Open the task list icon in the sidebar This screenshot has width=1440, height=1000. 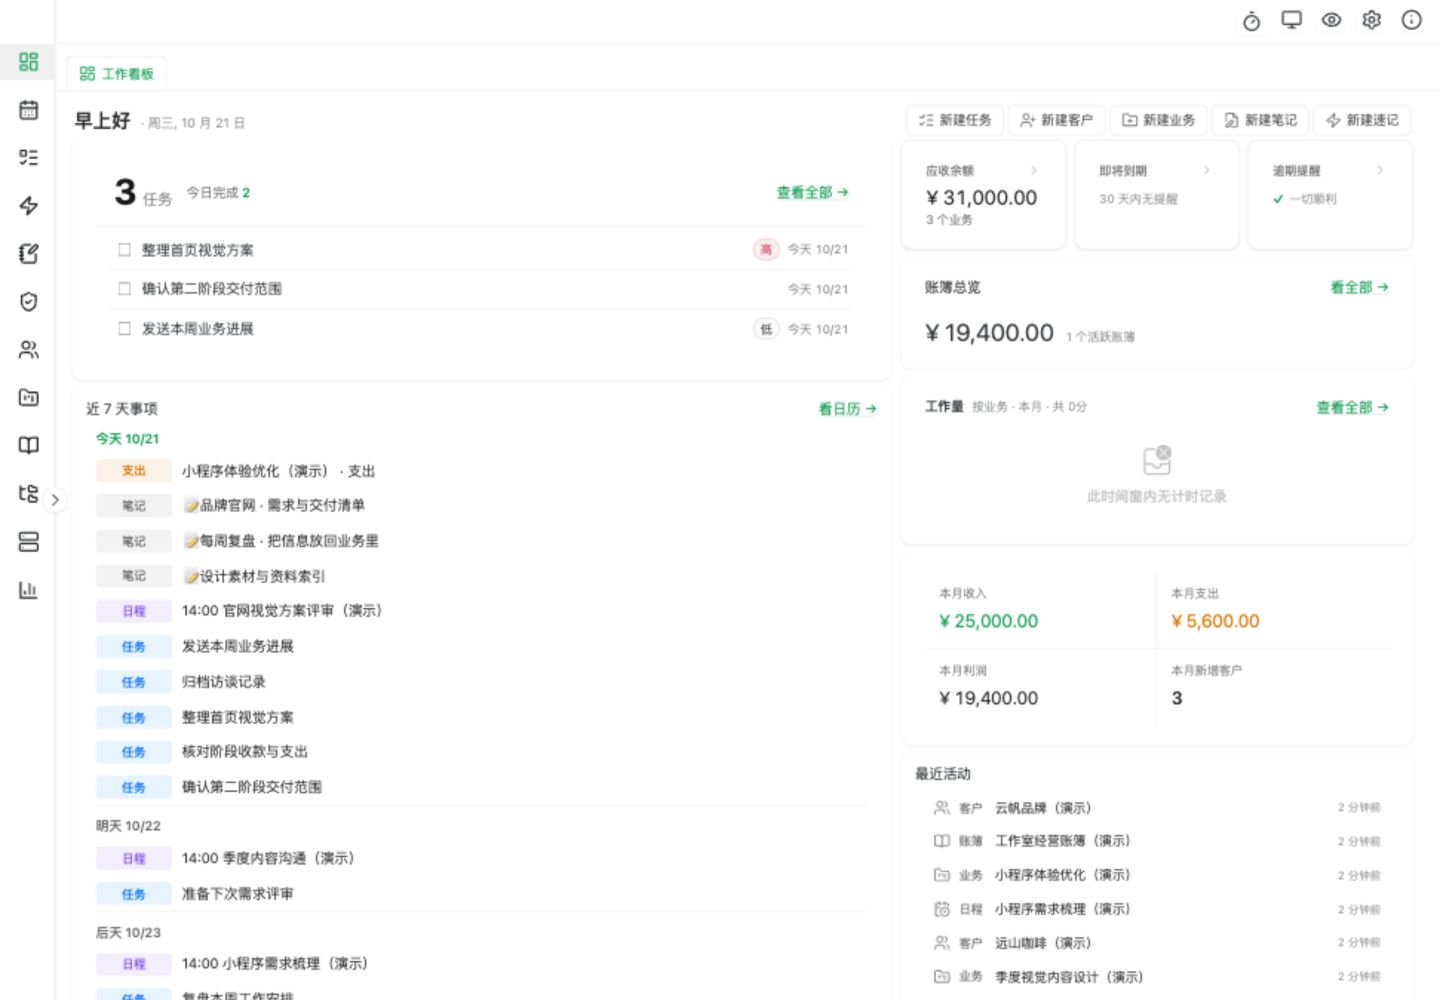[x=28, y=158]
